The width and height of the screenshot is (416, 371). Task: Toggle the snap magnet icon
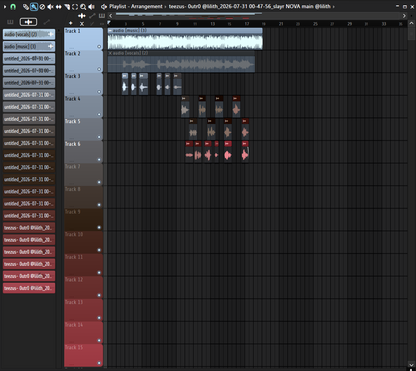[13, 6]
